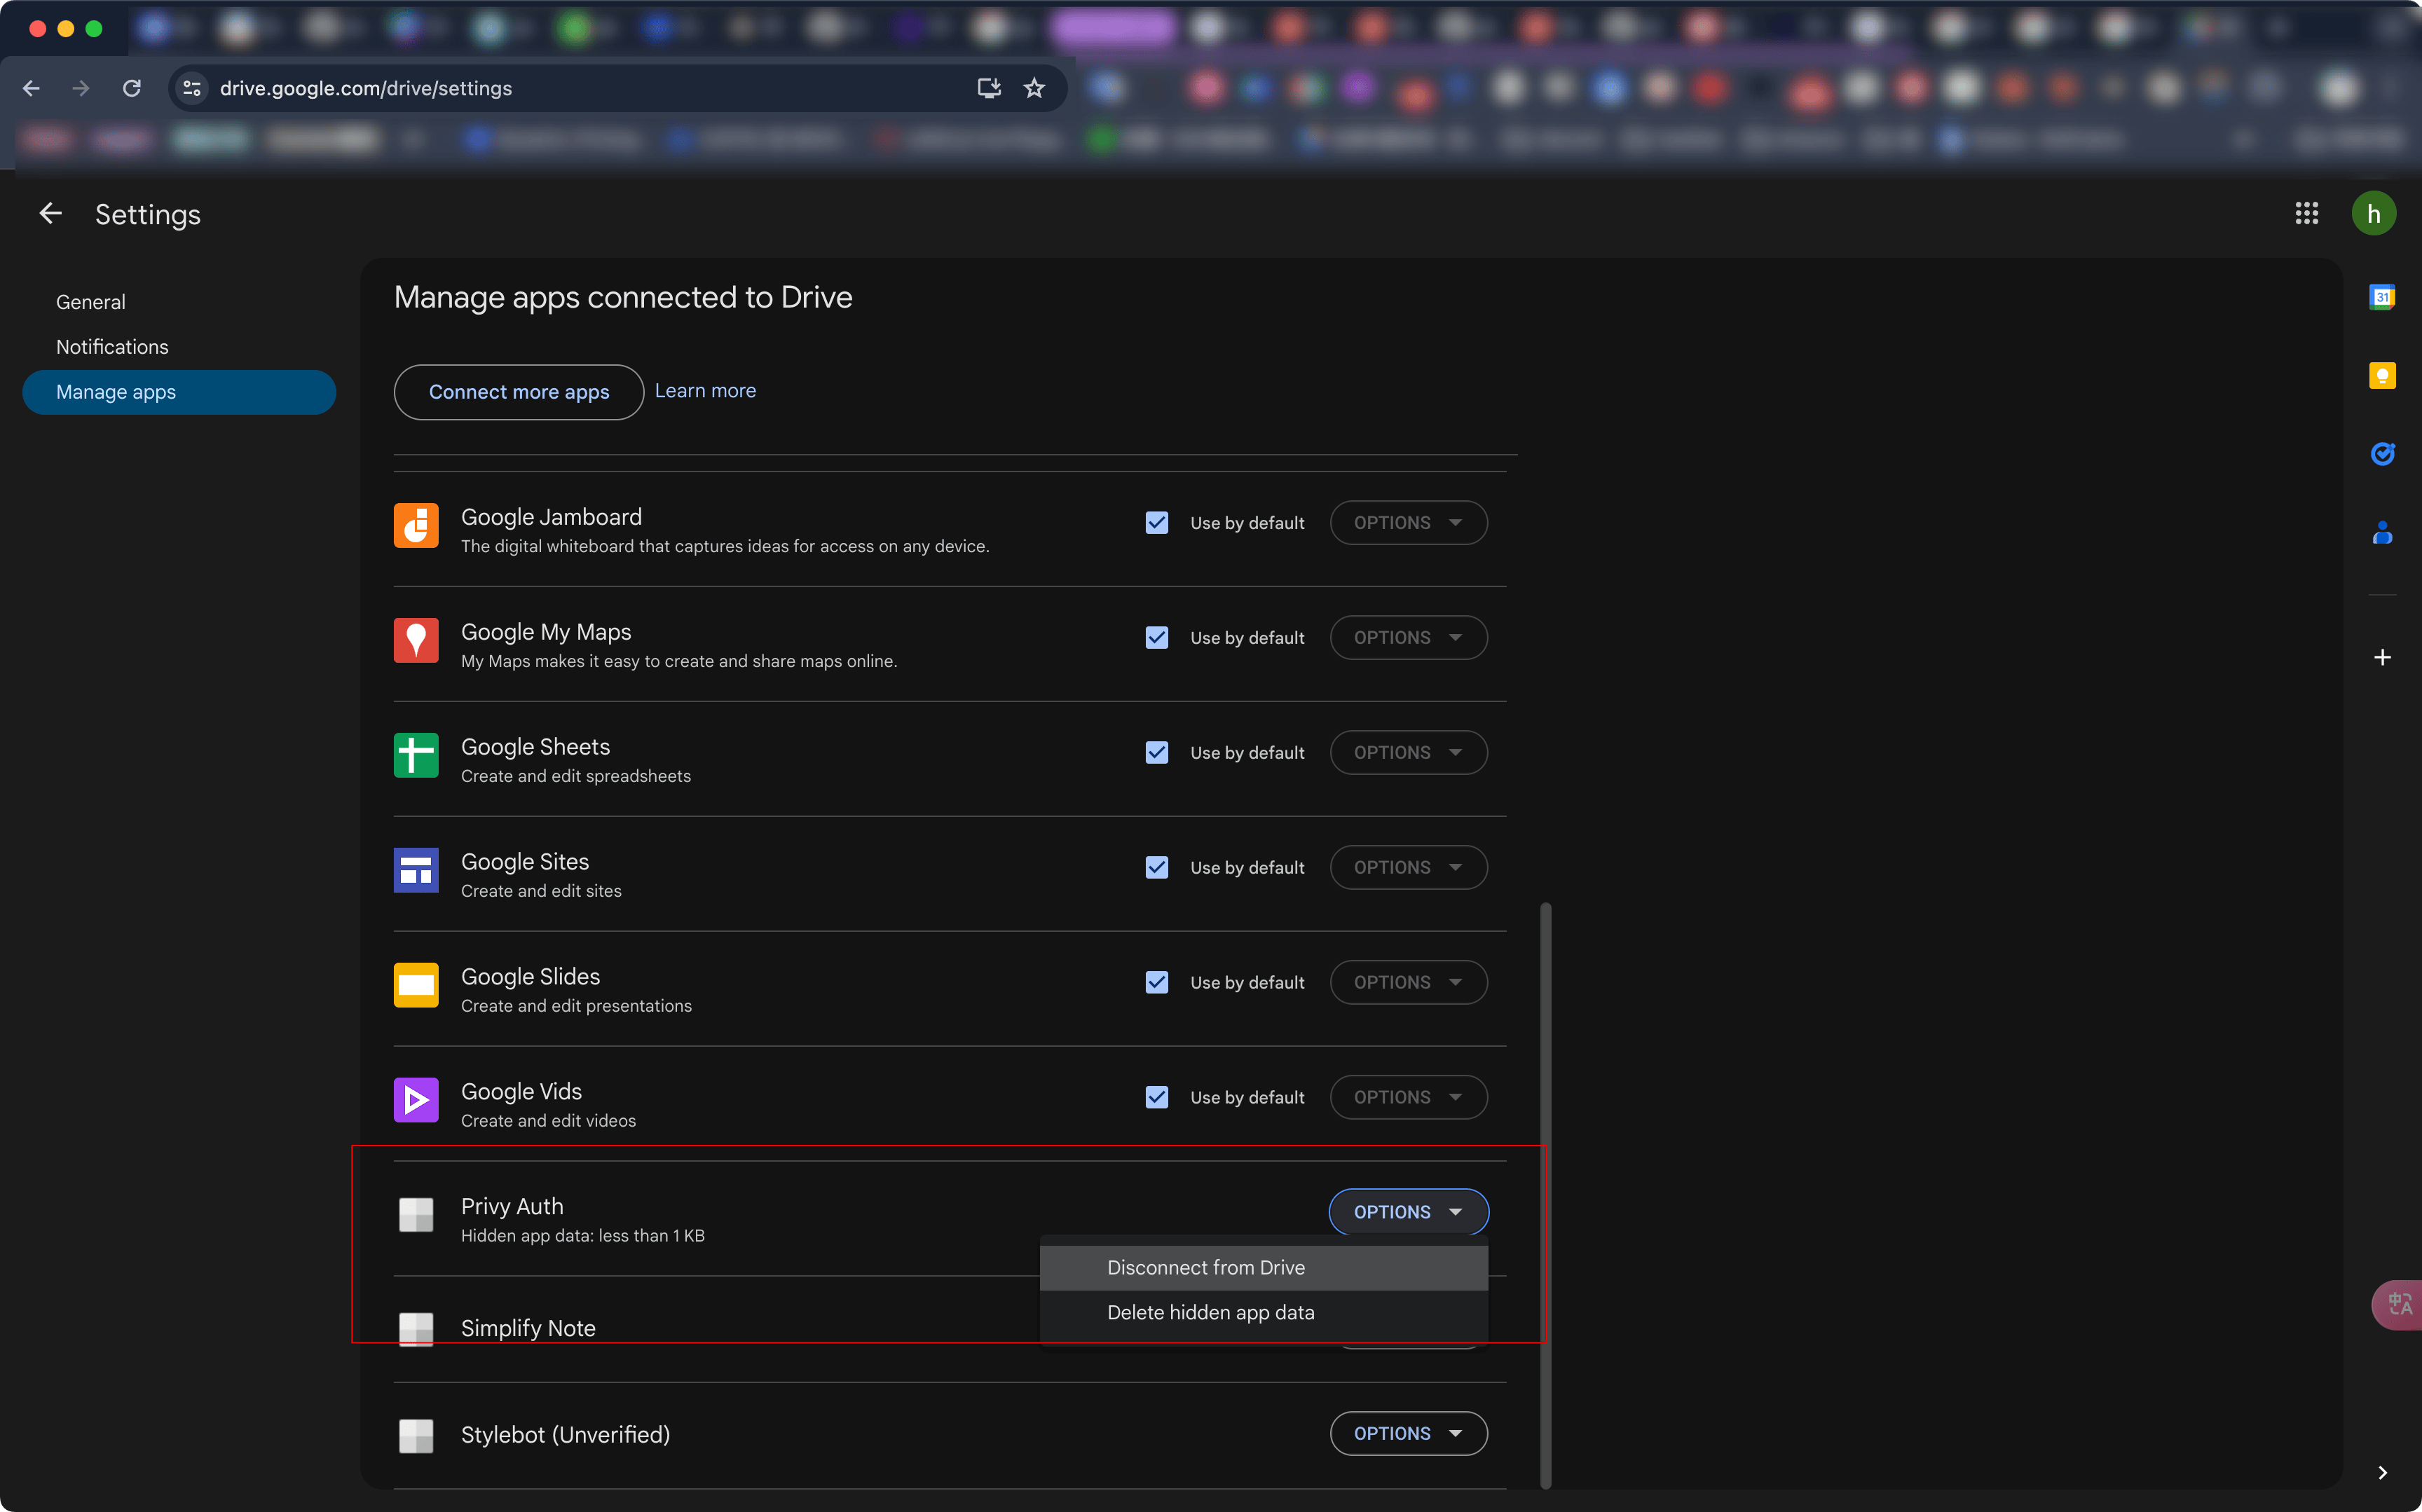This screenshot has width=2422, height=1512.
Task: Select Delete hidden app data menu item
Action: (x=1264, y=1312)
